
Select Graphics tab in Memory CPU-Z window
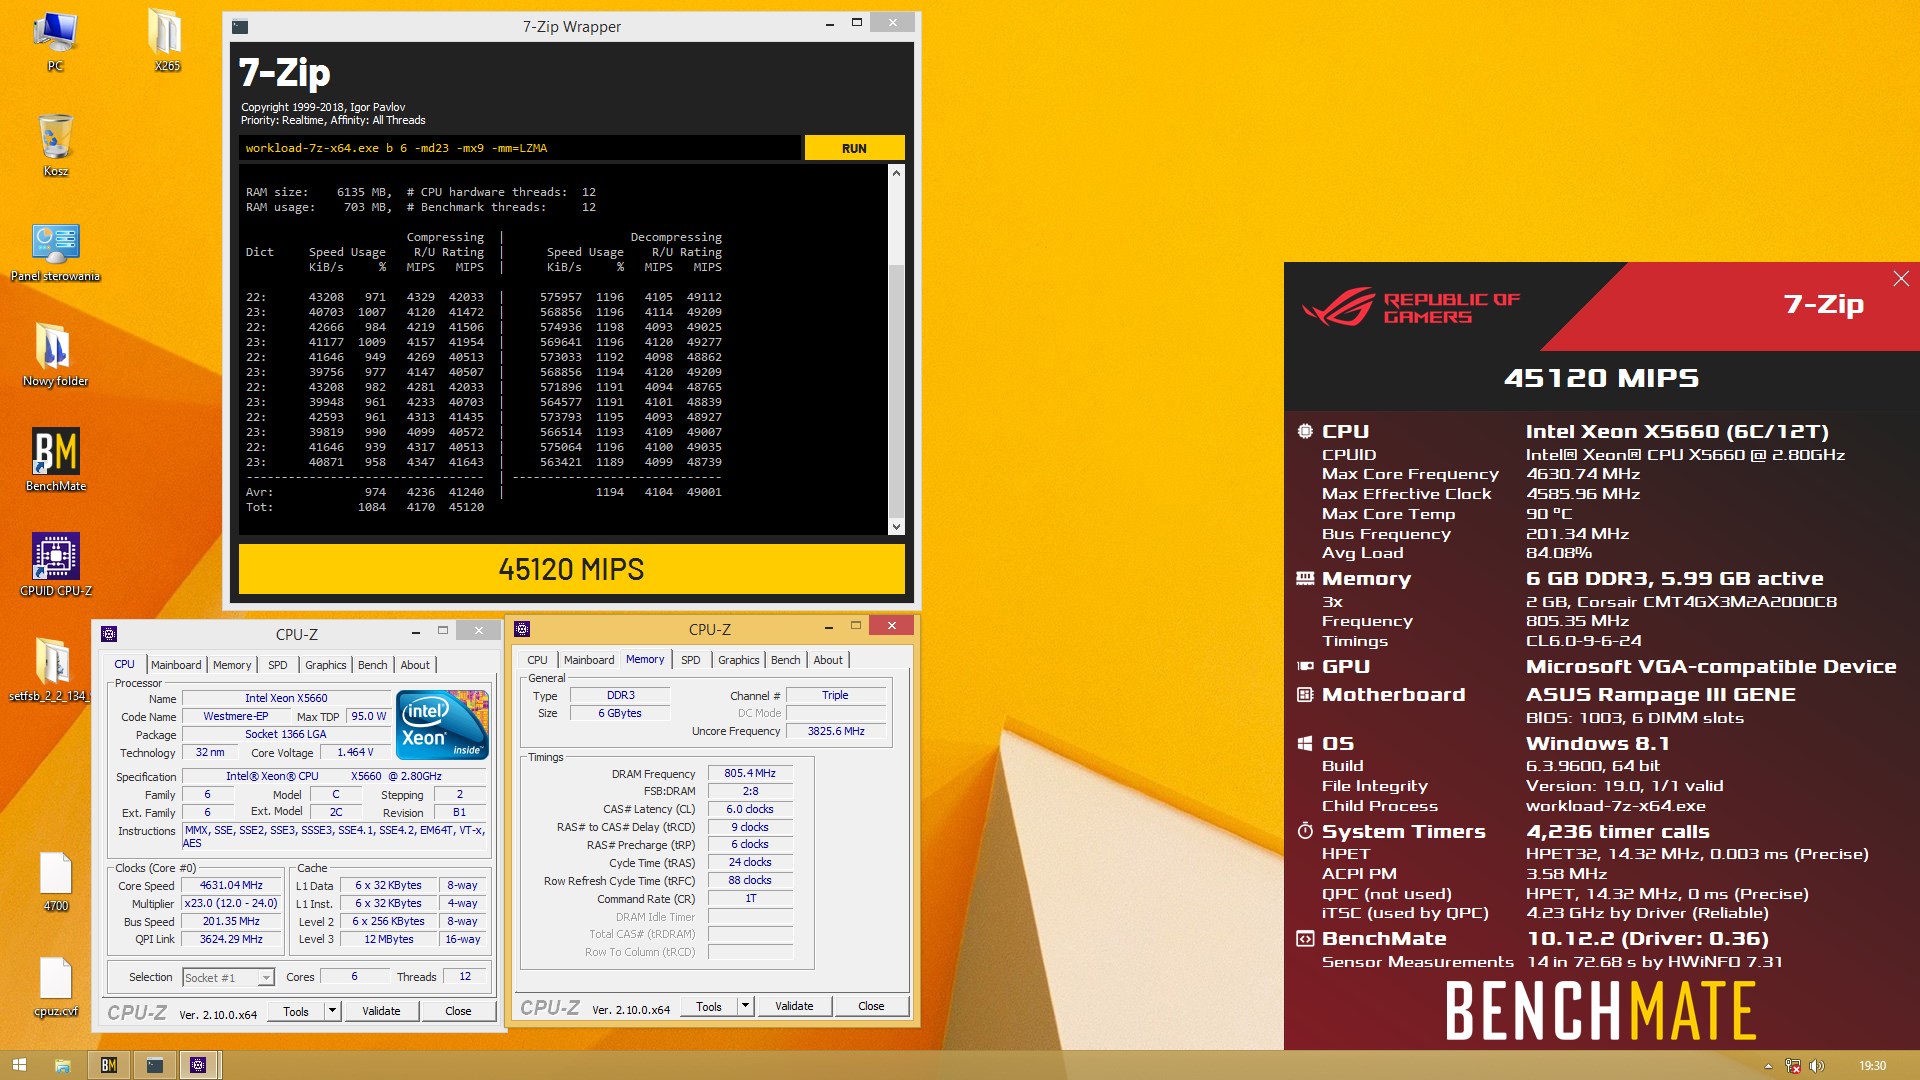click(739, 660)
